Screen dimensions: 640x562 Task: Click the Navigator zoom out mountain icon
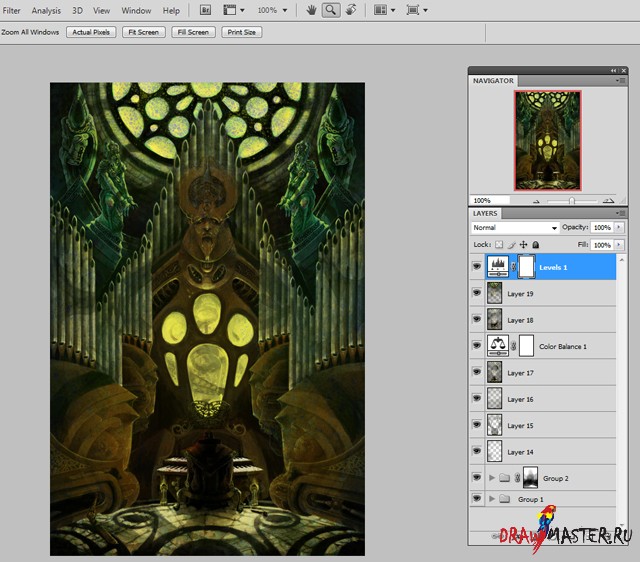(536, 201)
